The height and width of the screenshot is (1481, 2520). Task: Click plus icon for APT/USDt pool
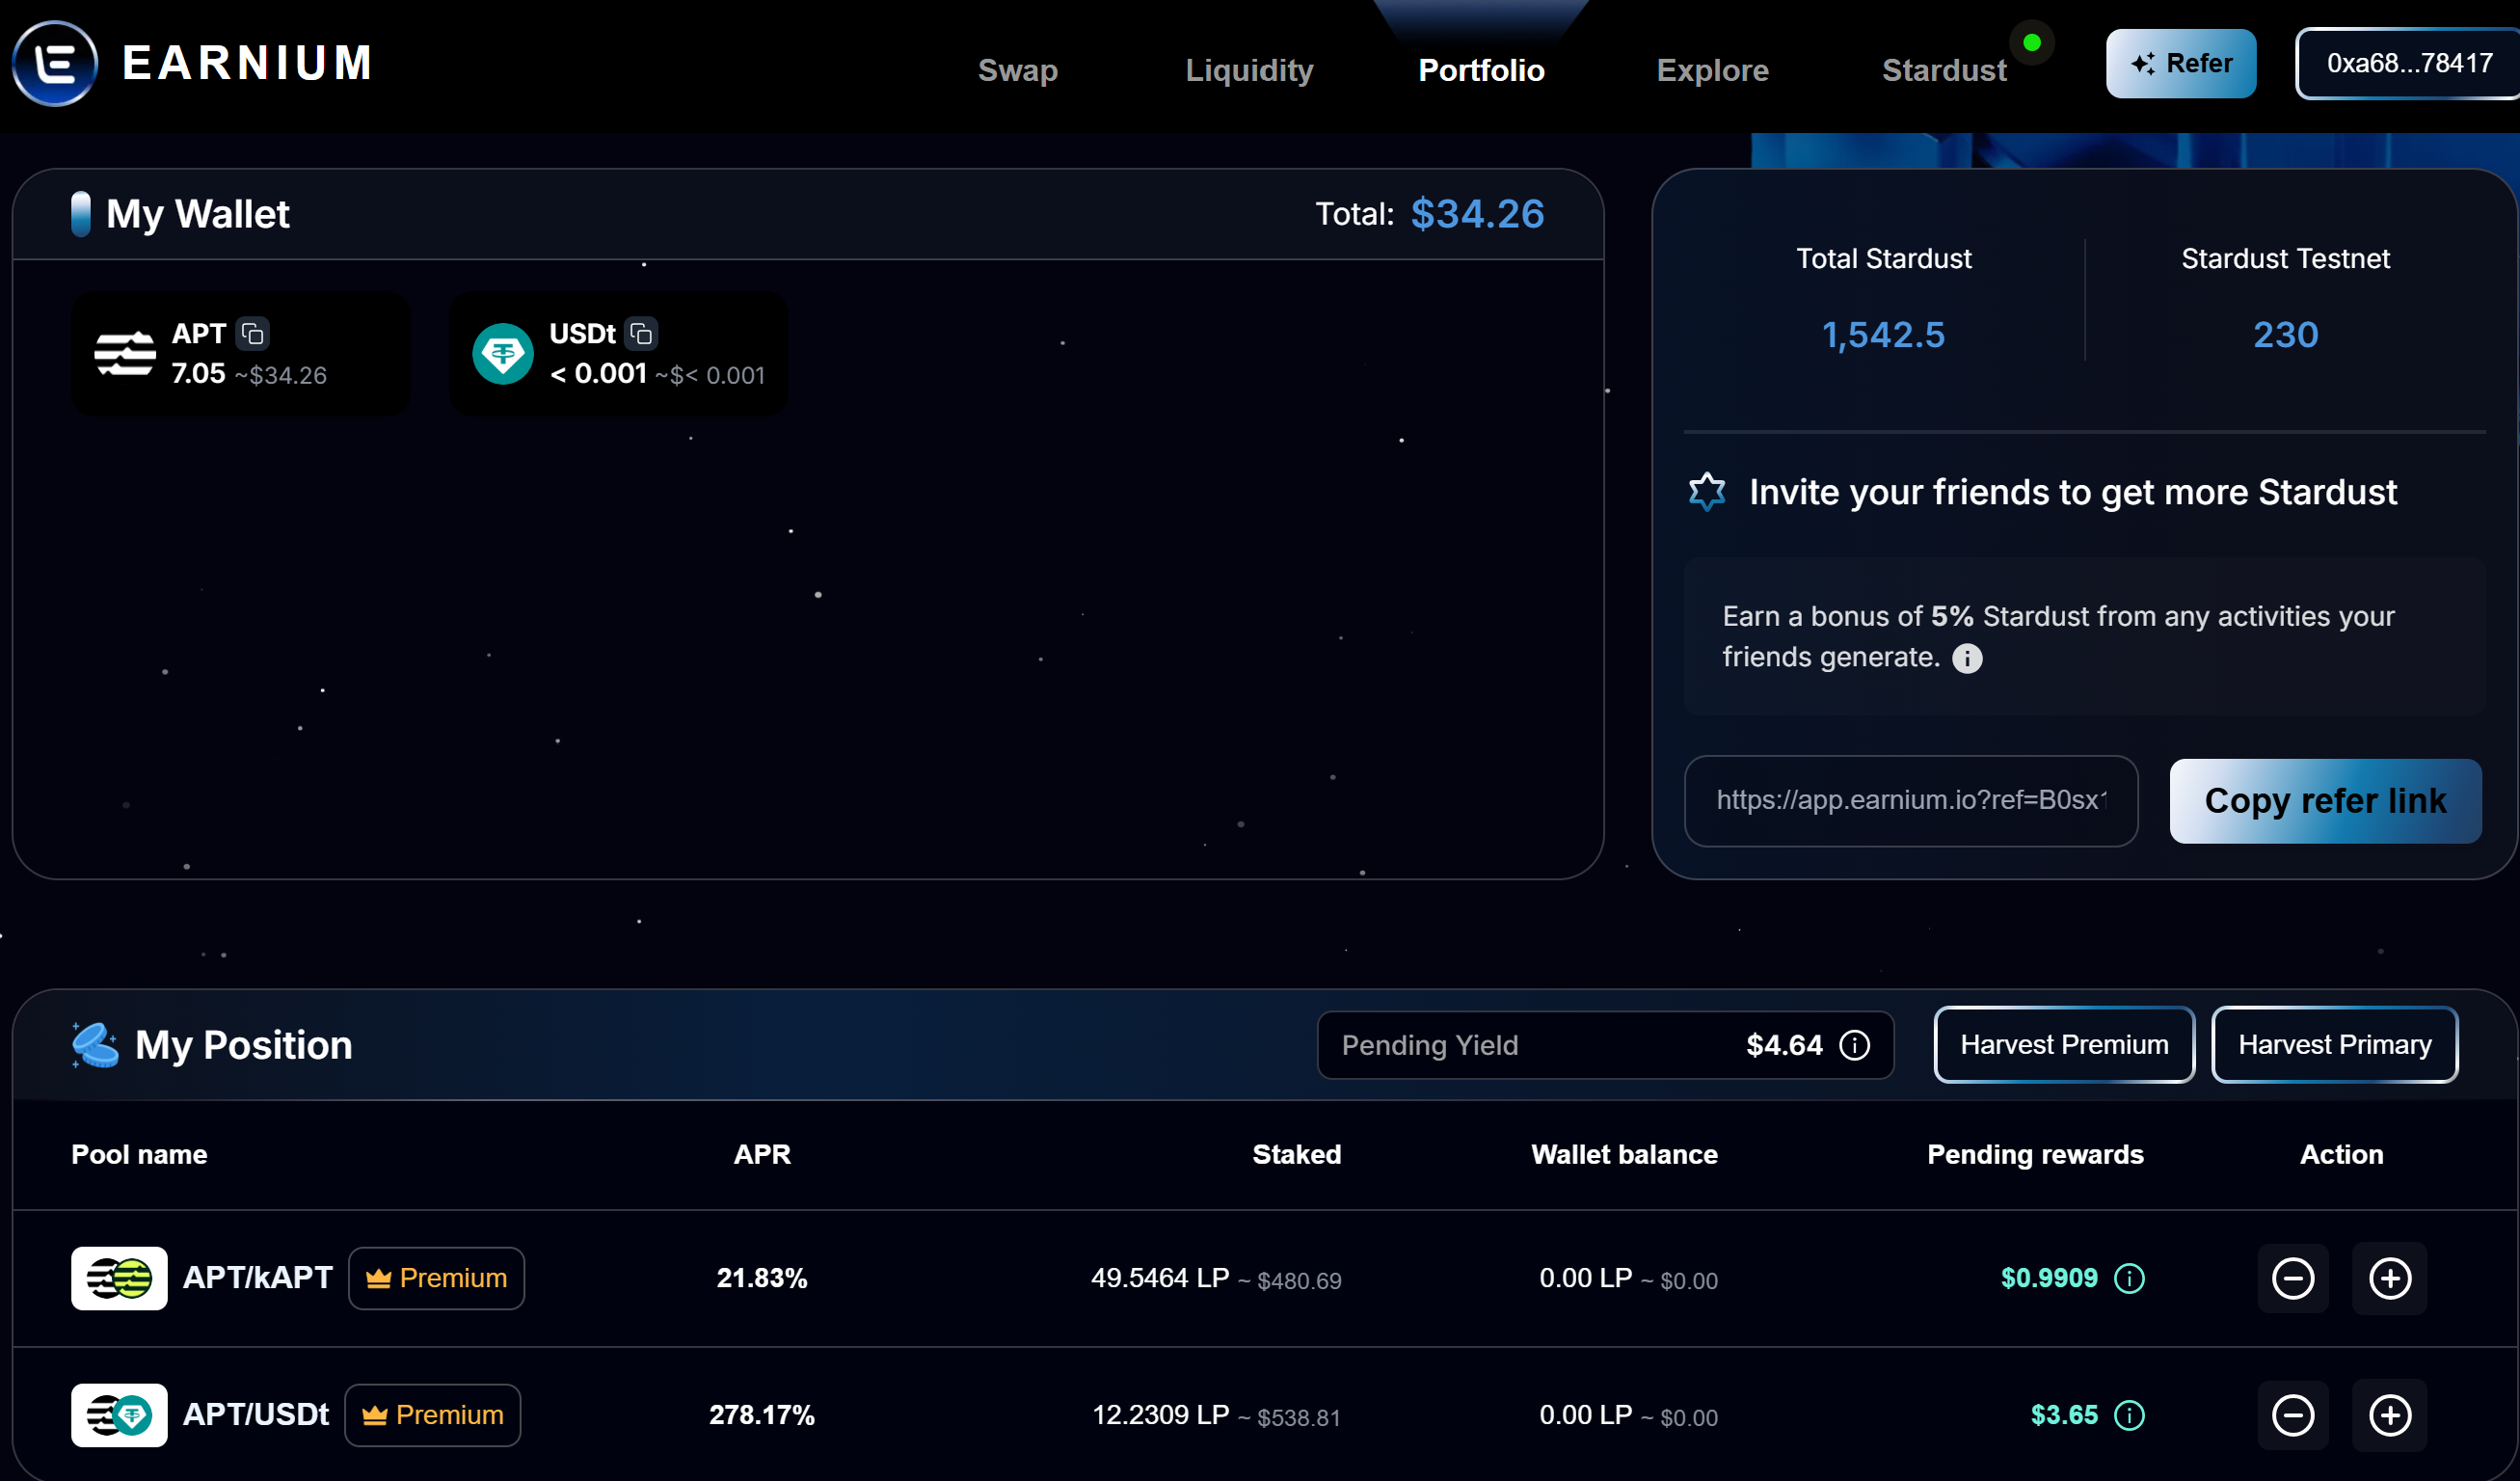[x=2389, y=1415]
